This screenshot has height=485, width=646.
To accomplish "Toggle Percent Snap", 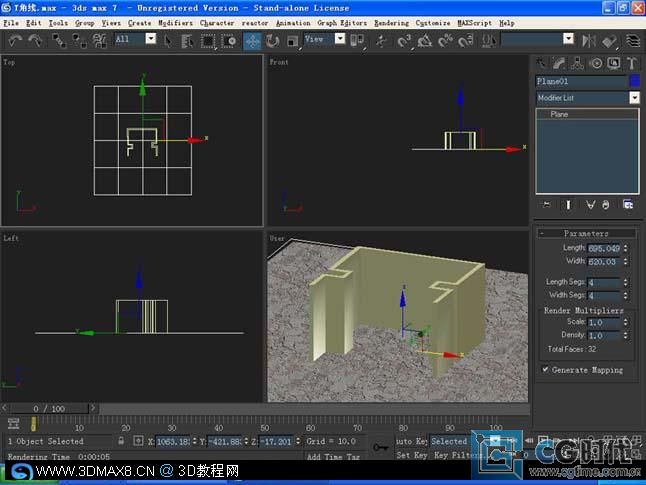I will click(x=445, y=40).
